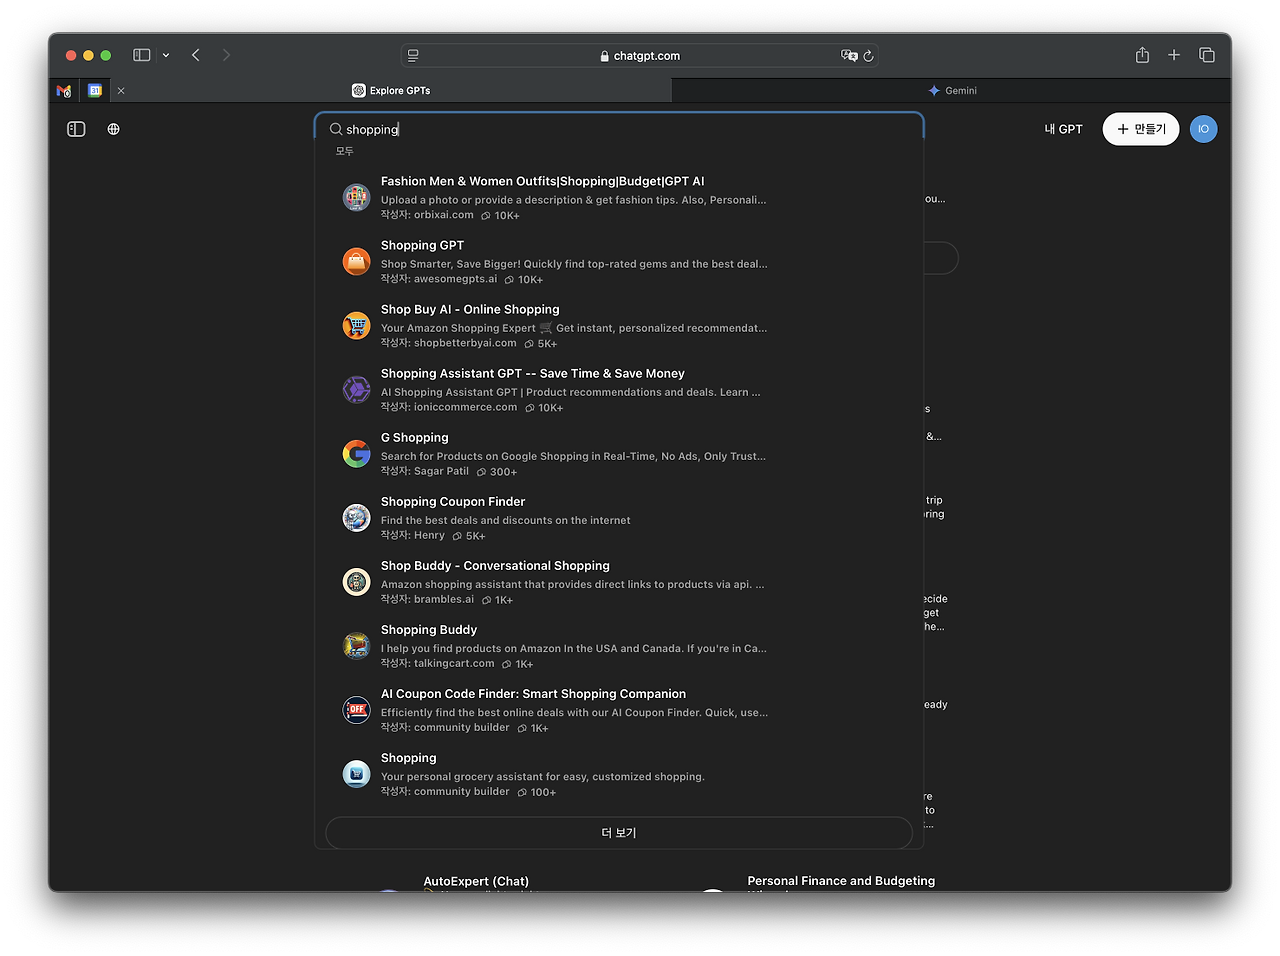Viewport: 1280px width, 956px height.
Task: Open the Shopping Coupon Finder avatar
Action: [x=356, y=517]
